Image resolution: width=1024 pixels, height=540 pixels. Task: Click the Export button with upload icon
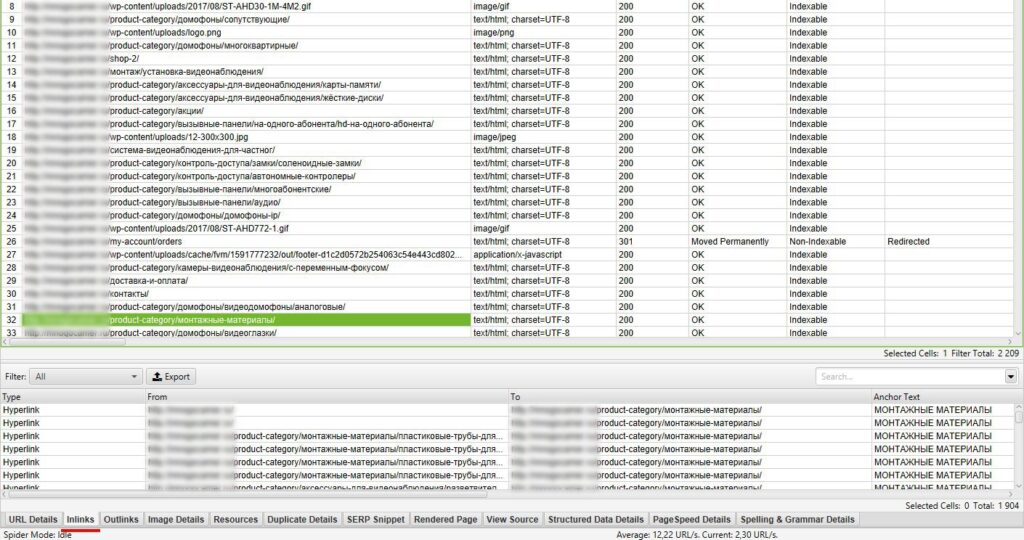[171, 377]
